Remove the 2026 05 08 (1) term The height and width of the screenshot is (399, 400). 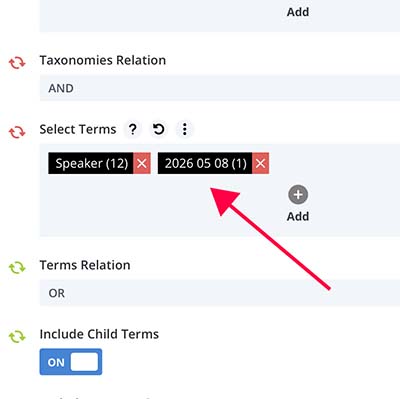260,163
